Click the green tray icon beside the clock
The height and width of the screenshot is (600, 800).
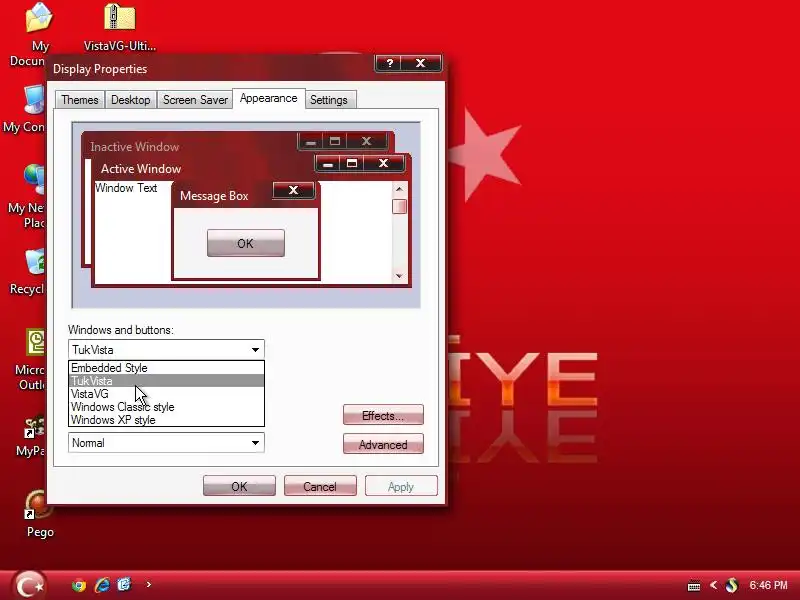point(732,585)
